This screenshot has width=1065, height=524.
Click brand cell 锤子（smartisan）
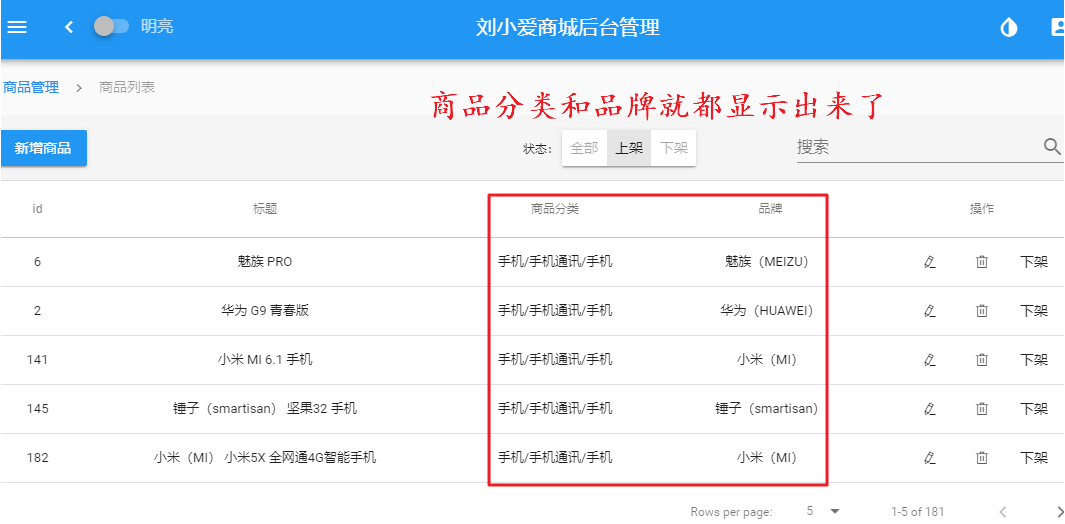click(767, 408)
